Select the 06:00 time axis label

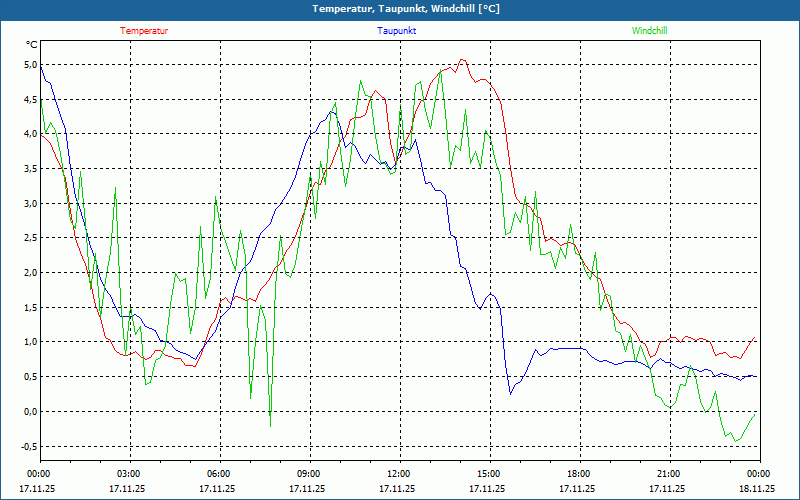[219, 474]
